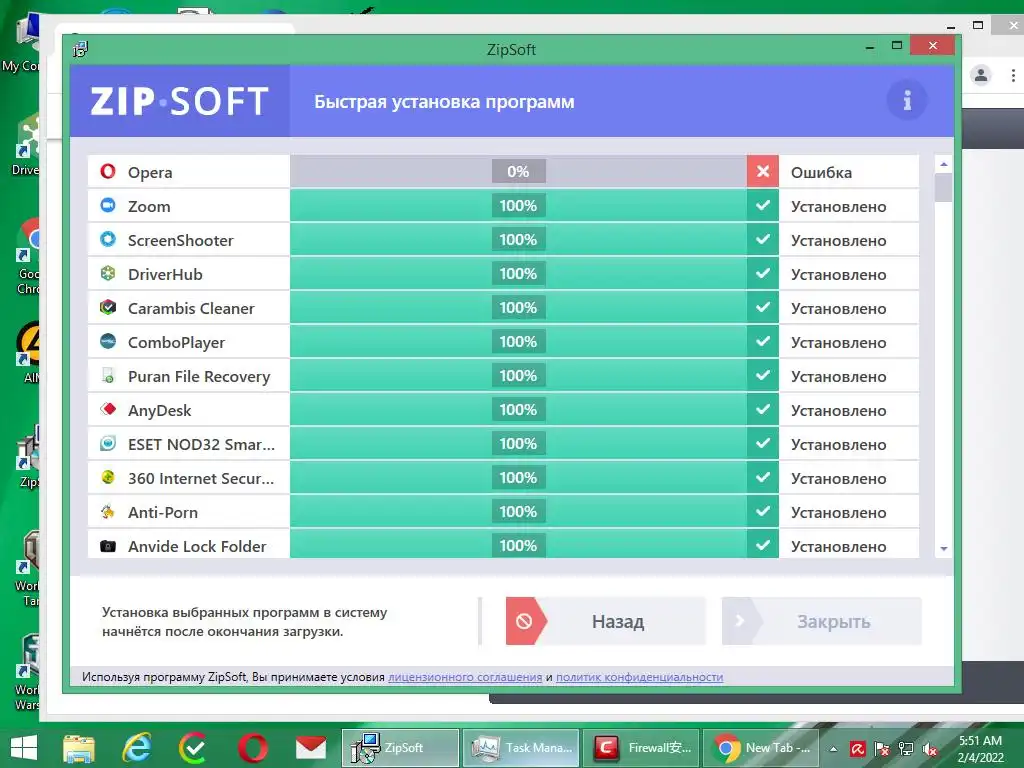The image size is (1024, 768).
Task: Click the ESET NOD32 Smar... name
Action: (201, 444)
